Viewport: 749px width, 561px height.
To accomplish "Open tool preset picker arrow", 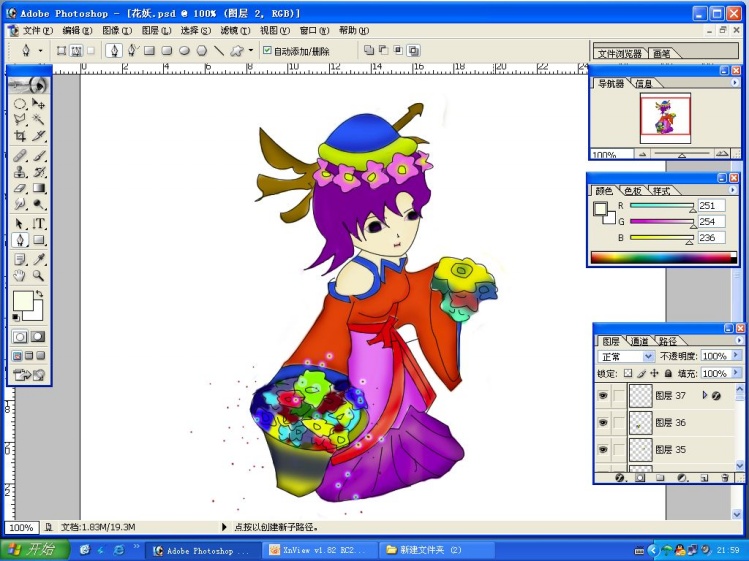I will pyautogui.click(x=41, y=50).
